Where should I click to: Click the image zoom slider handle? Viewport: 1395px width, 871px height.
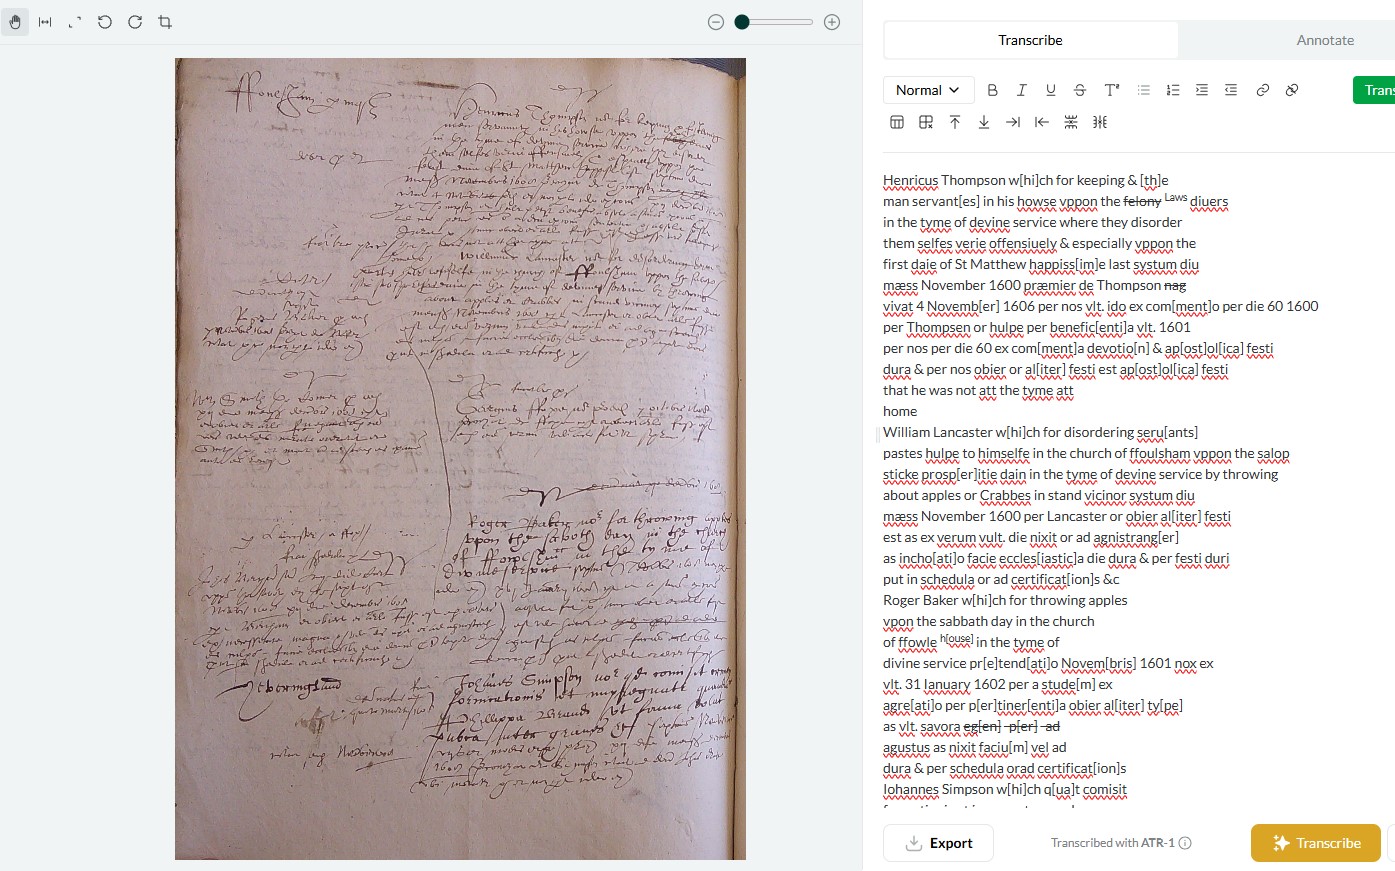point(742,22)
